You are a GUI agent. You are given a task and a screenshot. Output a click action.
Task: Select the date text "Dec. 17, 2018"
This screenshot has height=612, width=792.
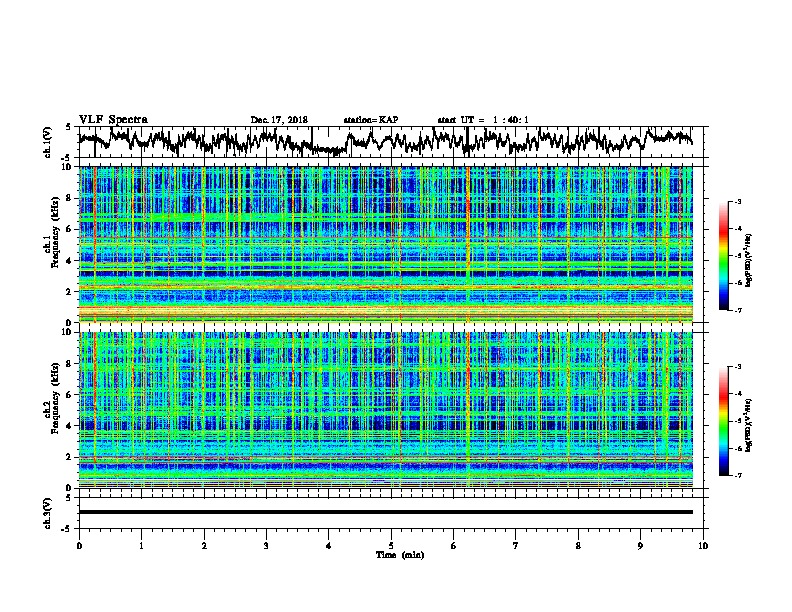tap(279, 120)
